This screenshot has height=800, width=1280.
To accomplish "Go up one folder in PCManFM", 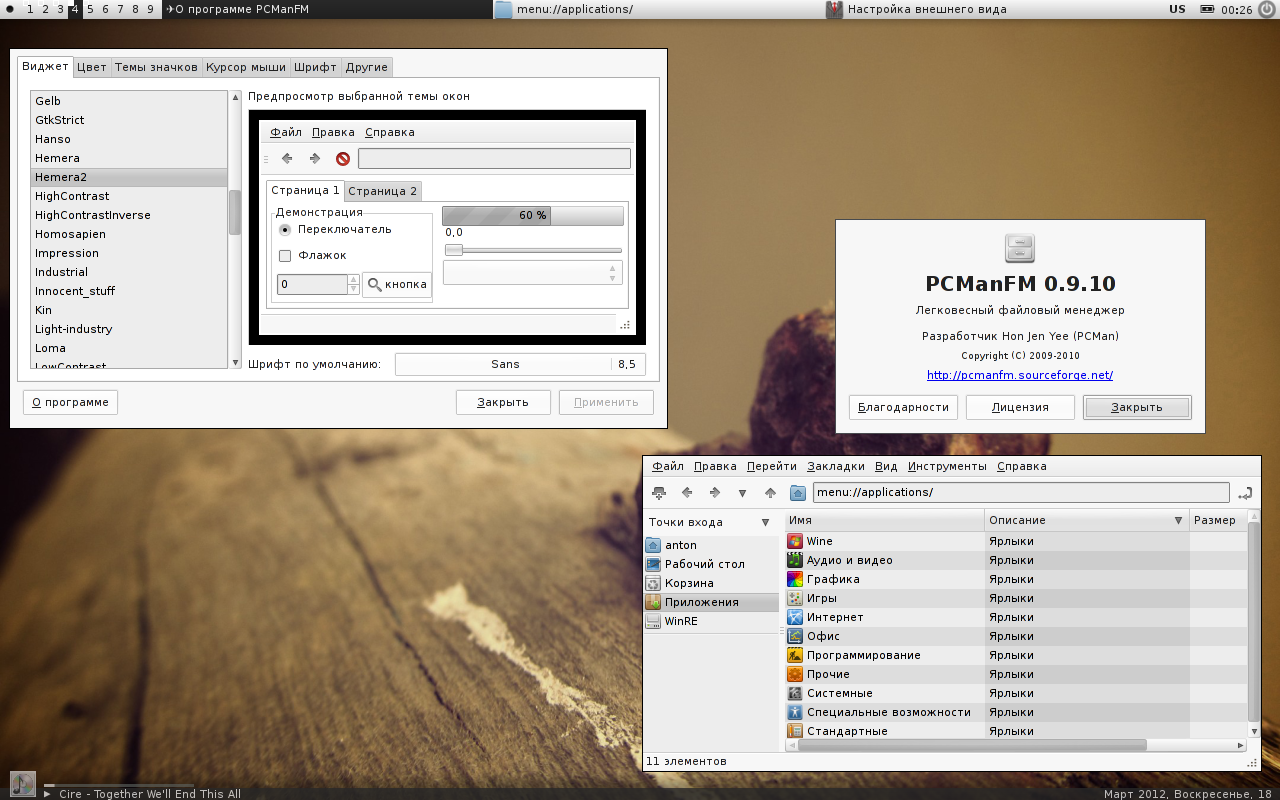I will 770,492.
